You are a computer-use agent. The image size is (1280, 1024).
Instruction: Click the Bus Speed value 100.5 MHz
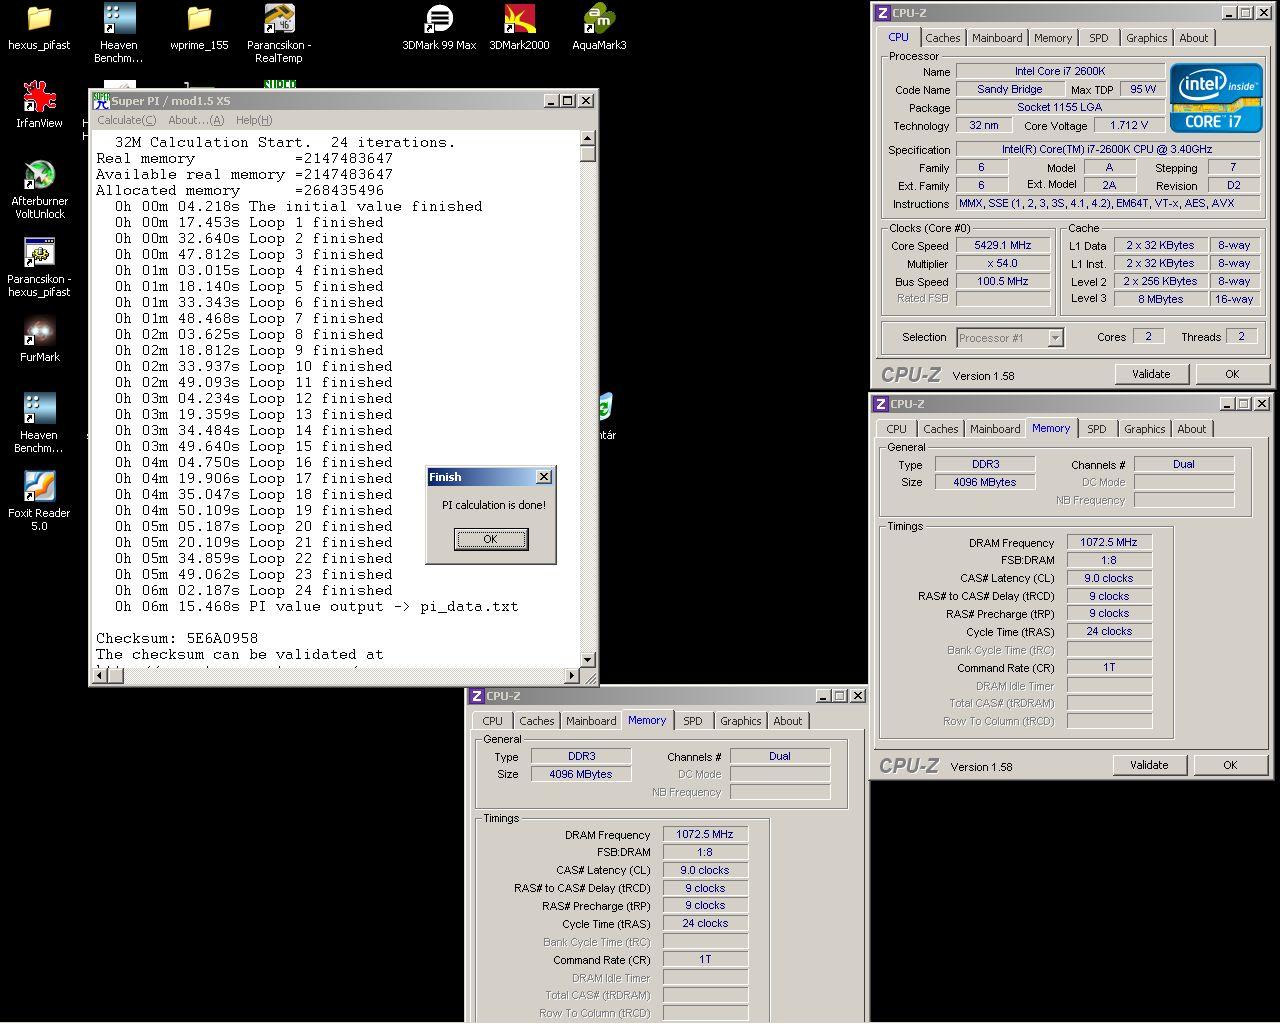pos(1003,282)
